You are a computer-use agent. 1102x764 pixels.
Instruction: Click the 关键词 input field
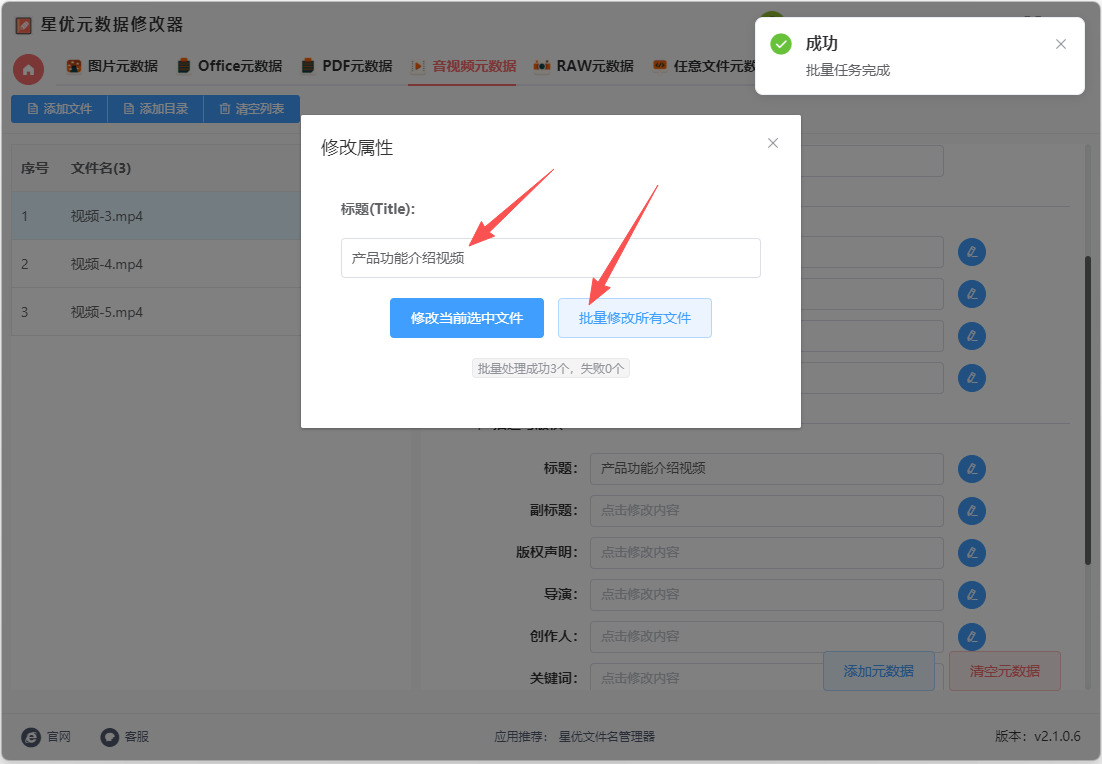(706, 678)
